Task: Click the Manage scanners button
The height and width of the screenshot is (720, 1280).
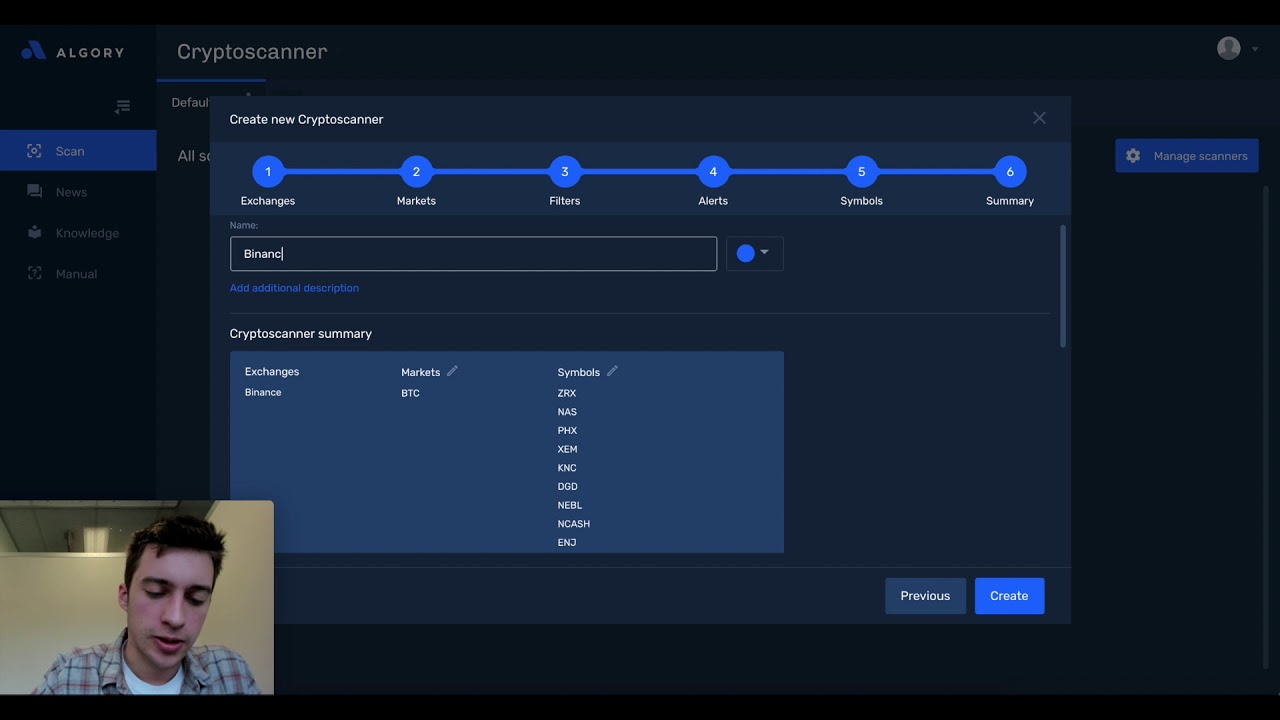Action: tap(1187, 156)
